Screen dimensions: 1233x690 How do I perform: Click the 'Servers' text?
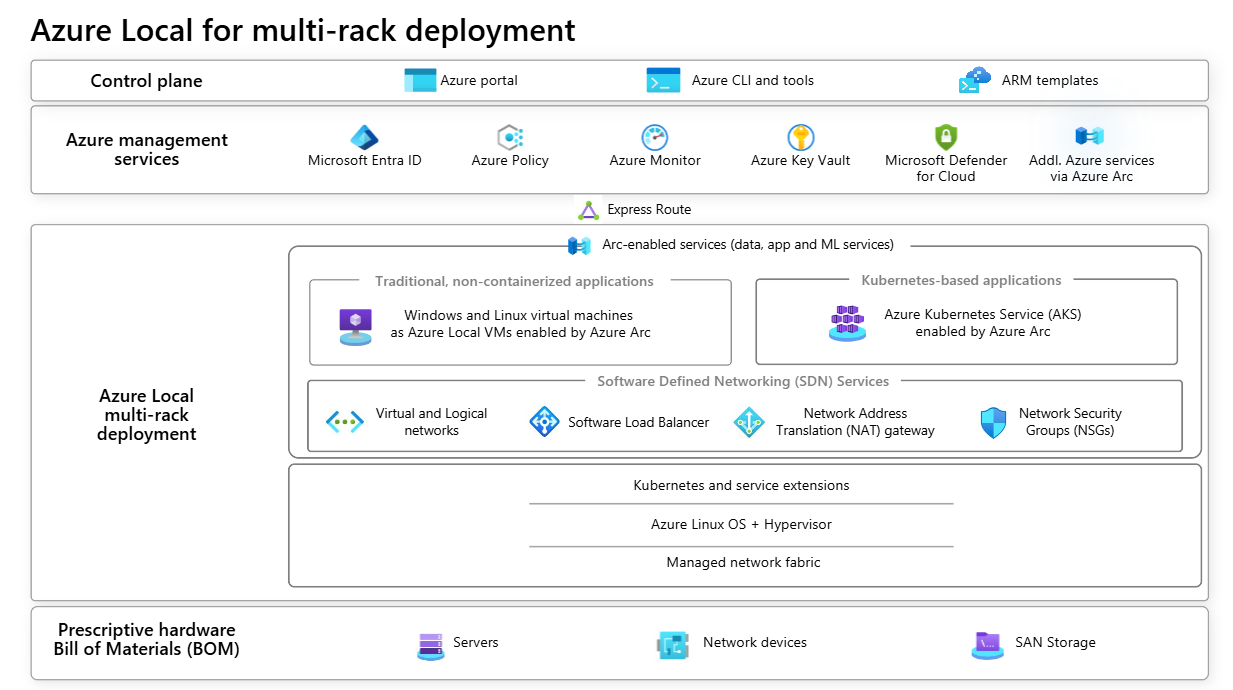click(476, 642)
